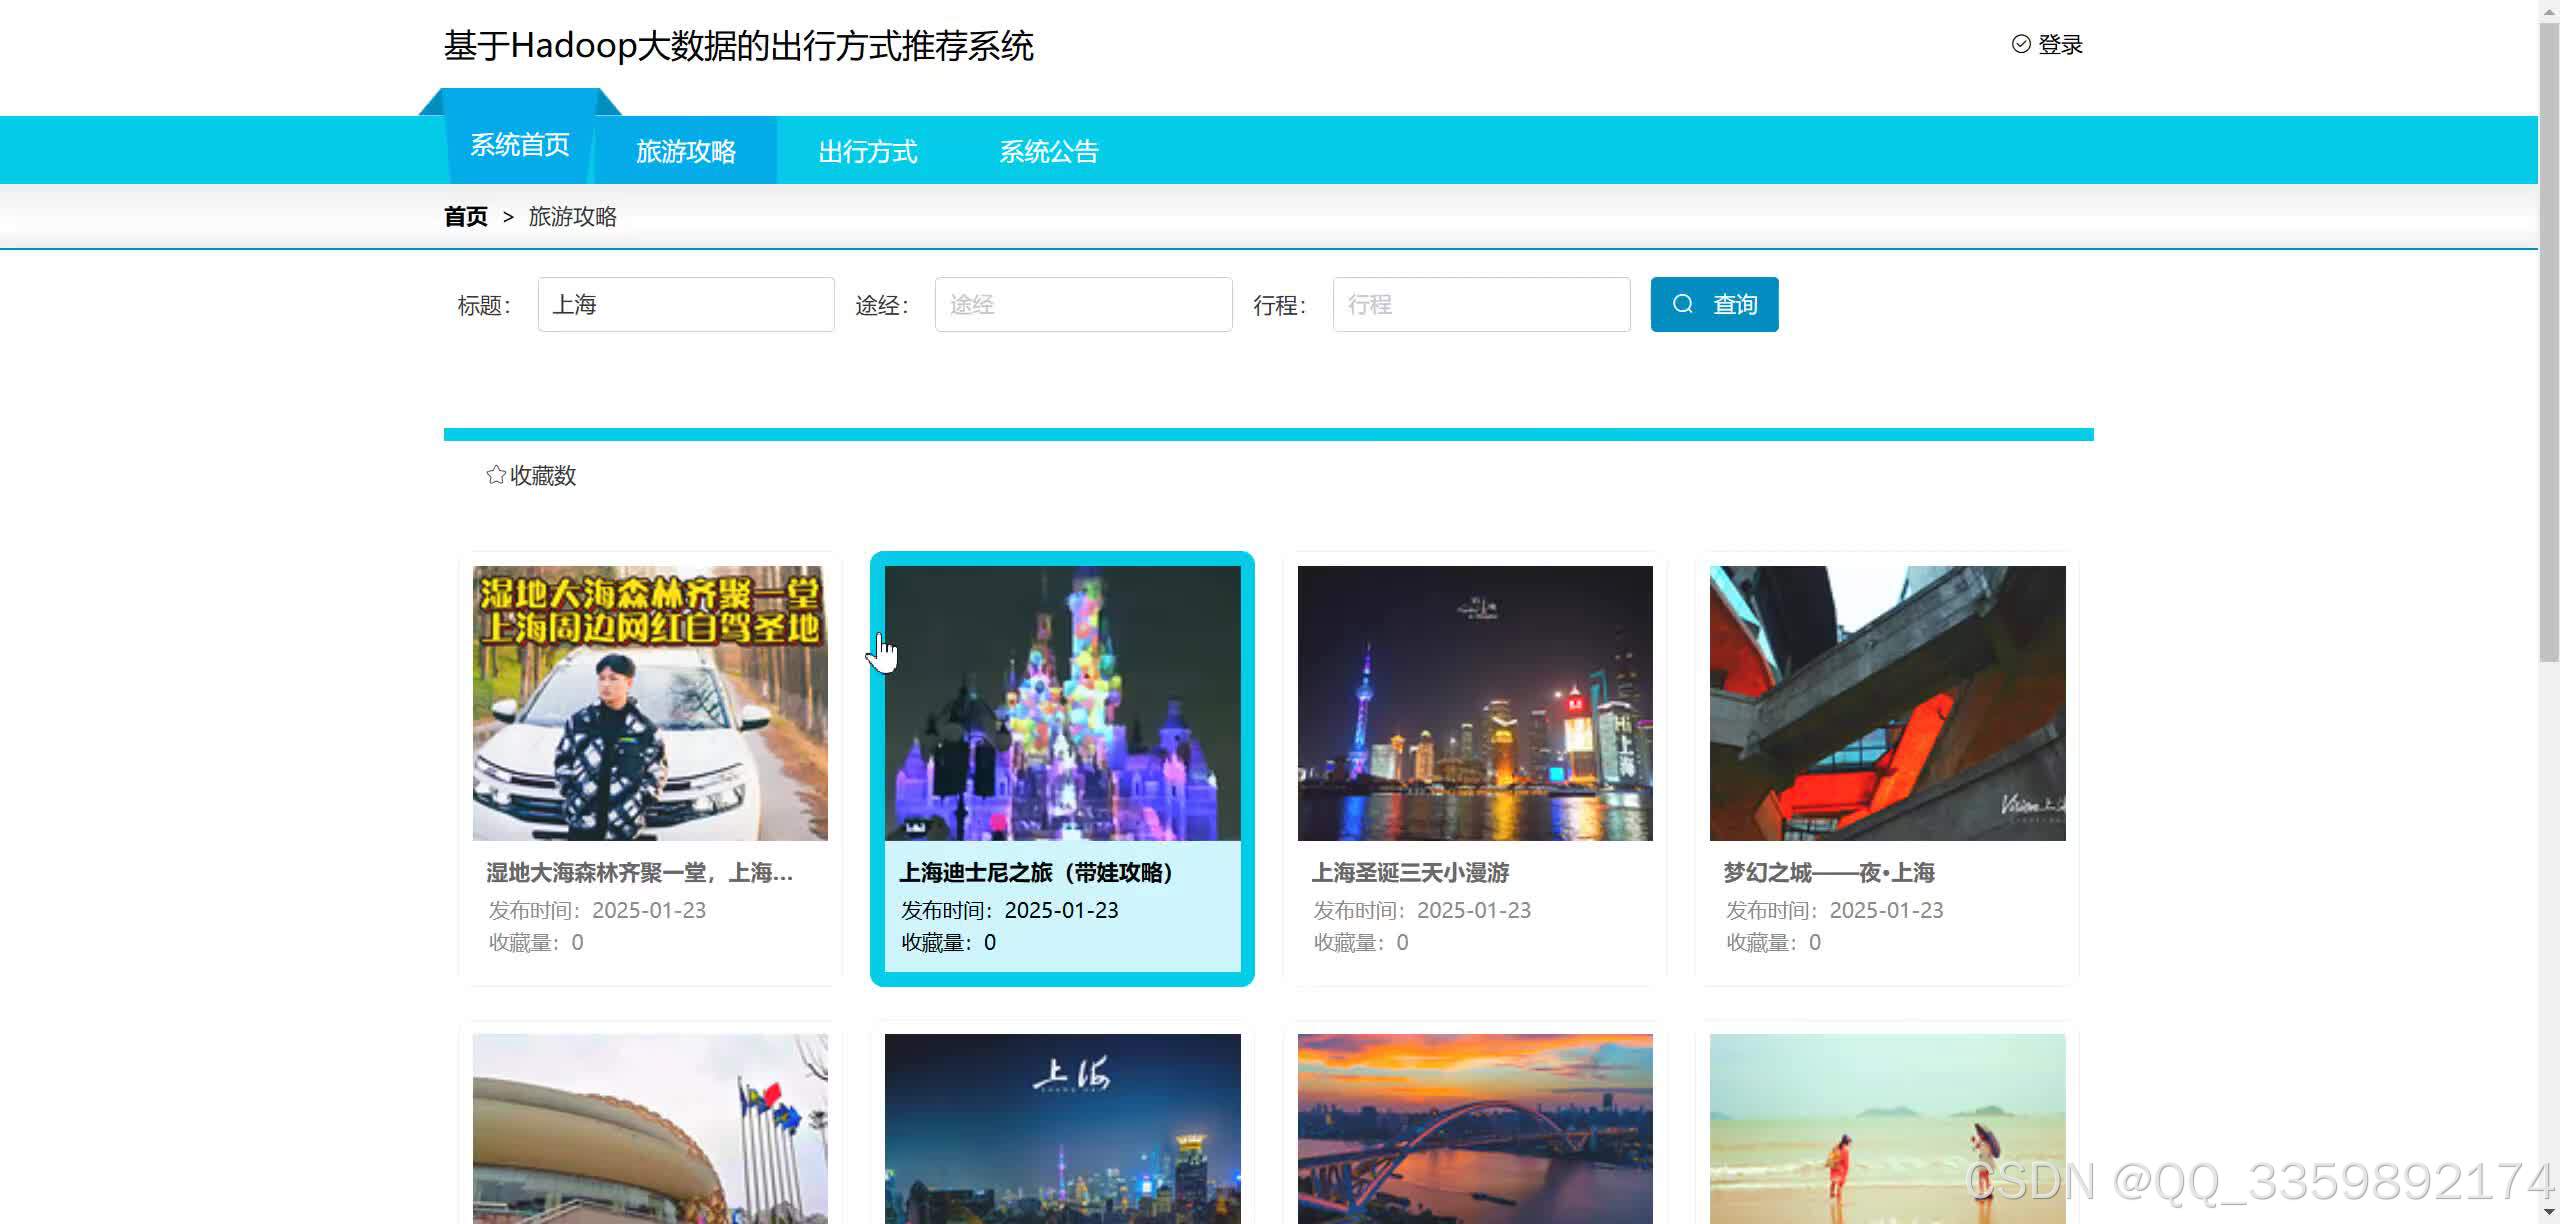Screen dimensions: 2560x1224
Task: Click the scrollbar down arrow
Action: (2549, 1213)
